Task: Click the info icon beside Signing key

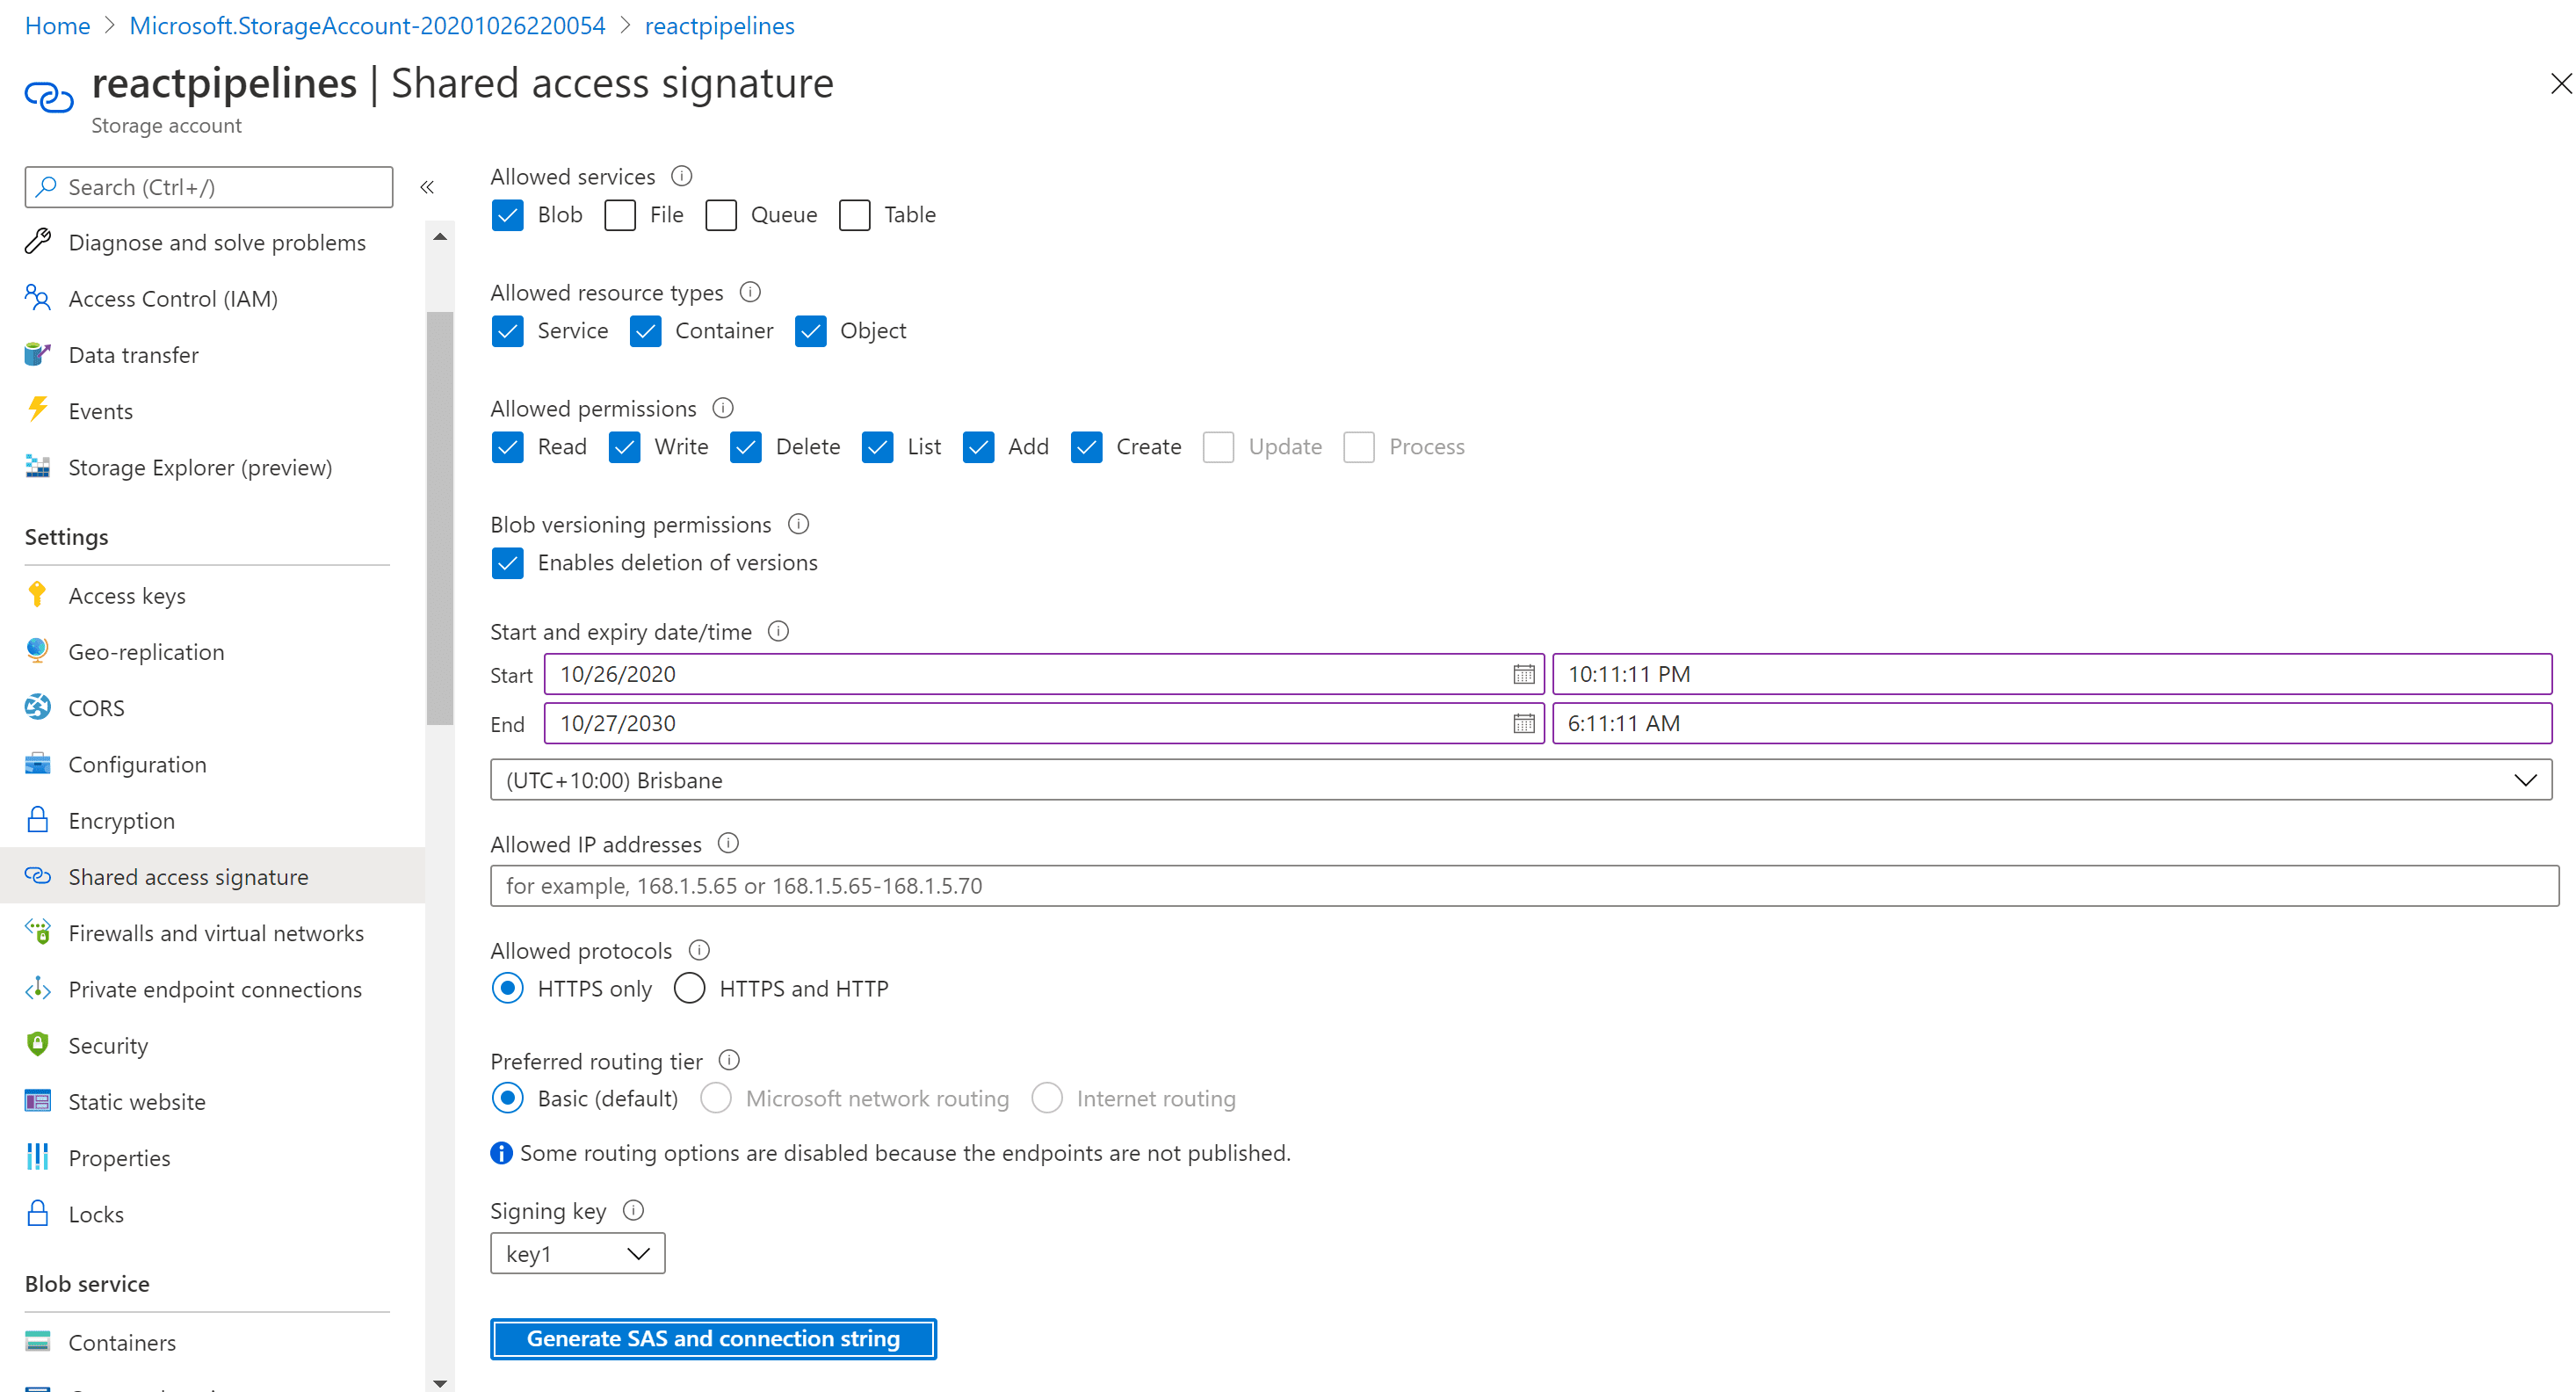Action: pyautogui.click(x=633, y=1210)
